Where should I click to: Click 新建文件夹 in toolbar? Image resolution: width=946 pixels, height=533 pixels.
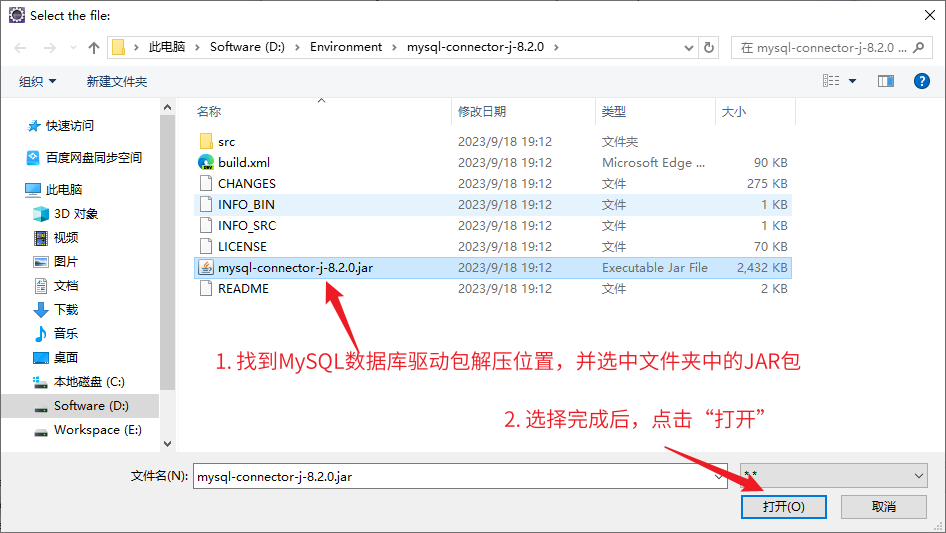pyautogui.click(x=116, y=81)
